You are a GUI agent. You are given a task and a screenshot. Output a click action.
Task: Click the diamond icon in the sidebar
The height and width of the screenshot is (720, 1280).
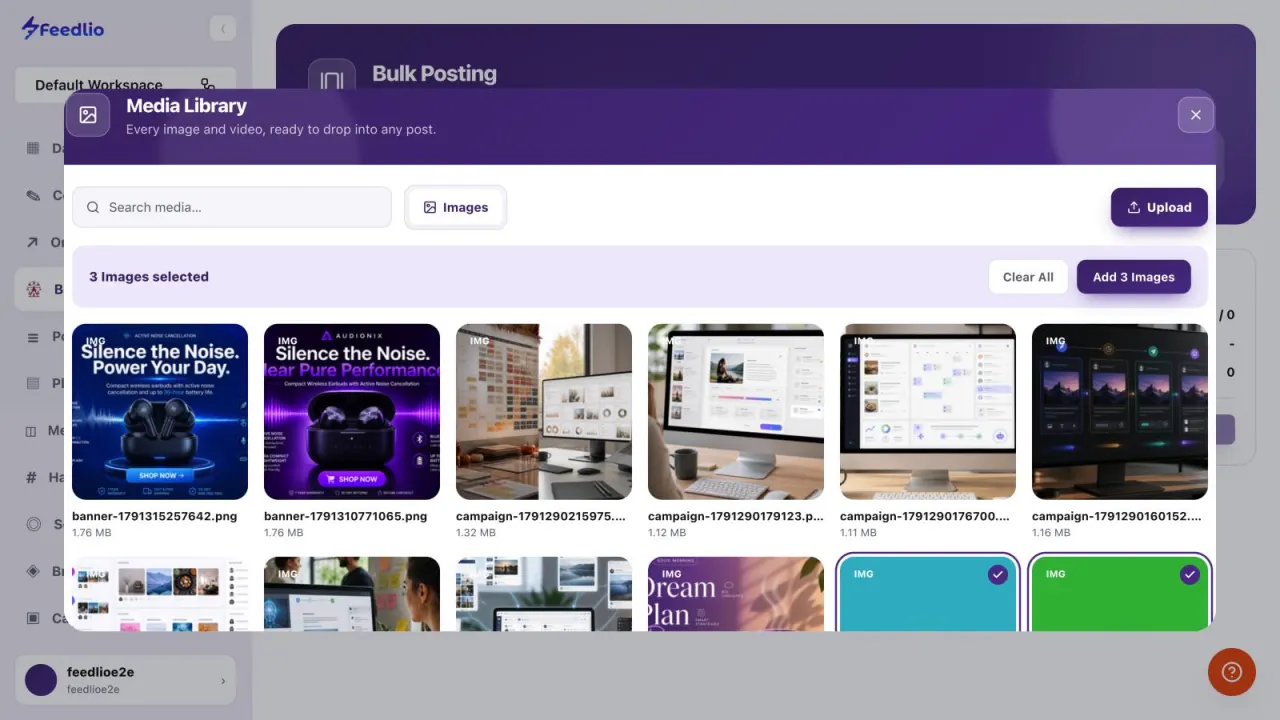pyautogui.click(x=33, y=571)
